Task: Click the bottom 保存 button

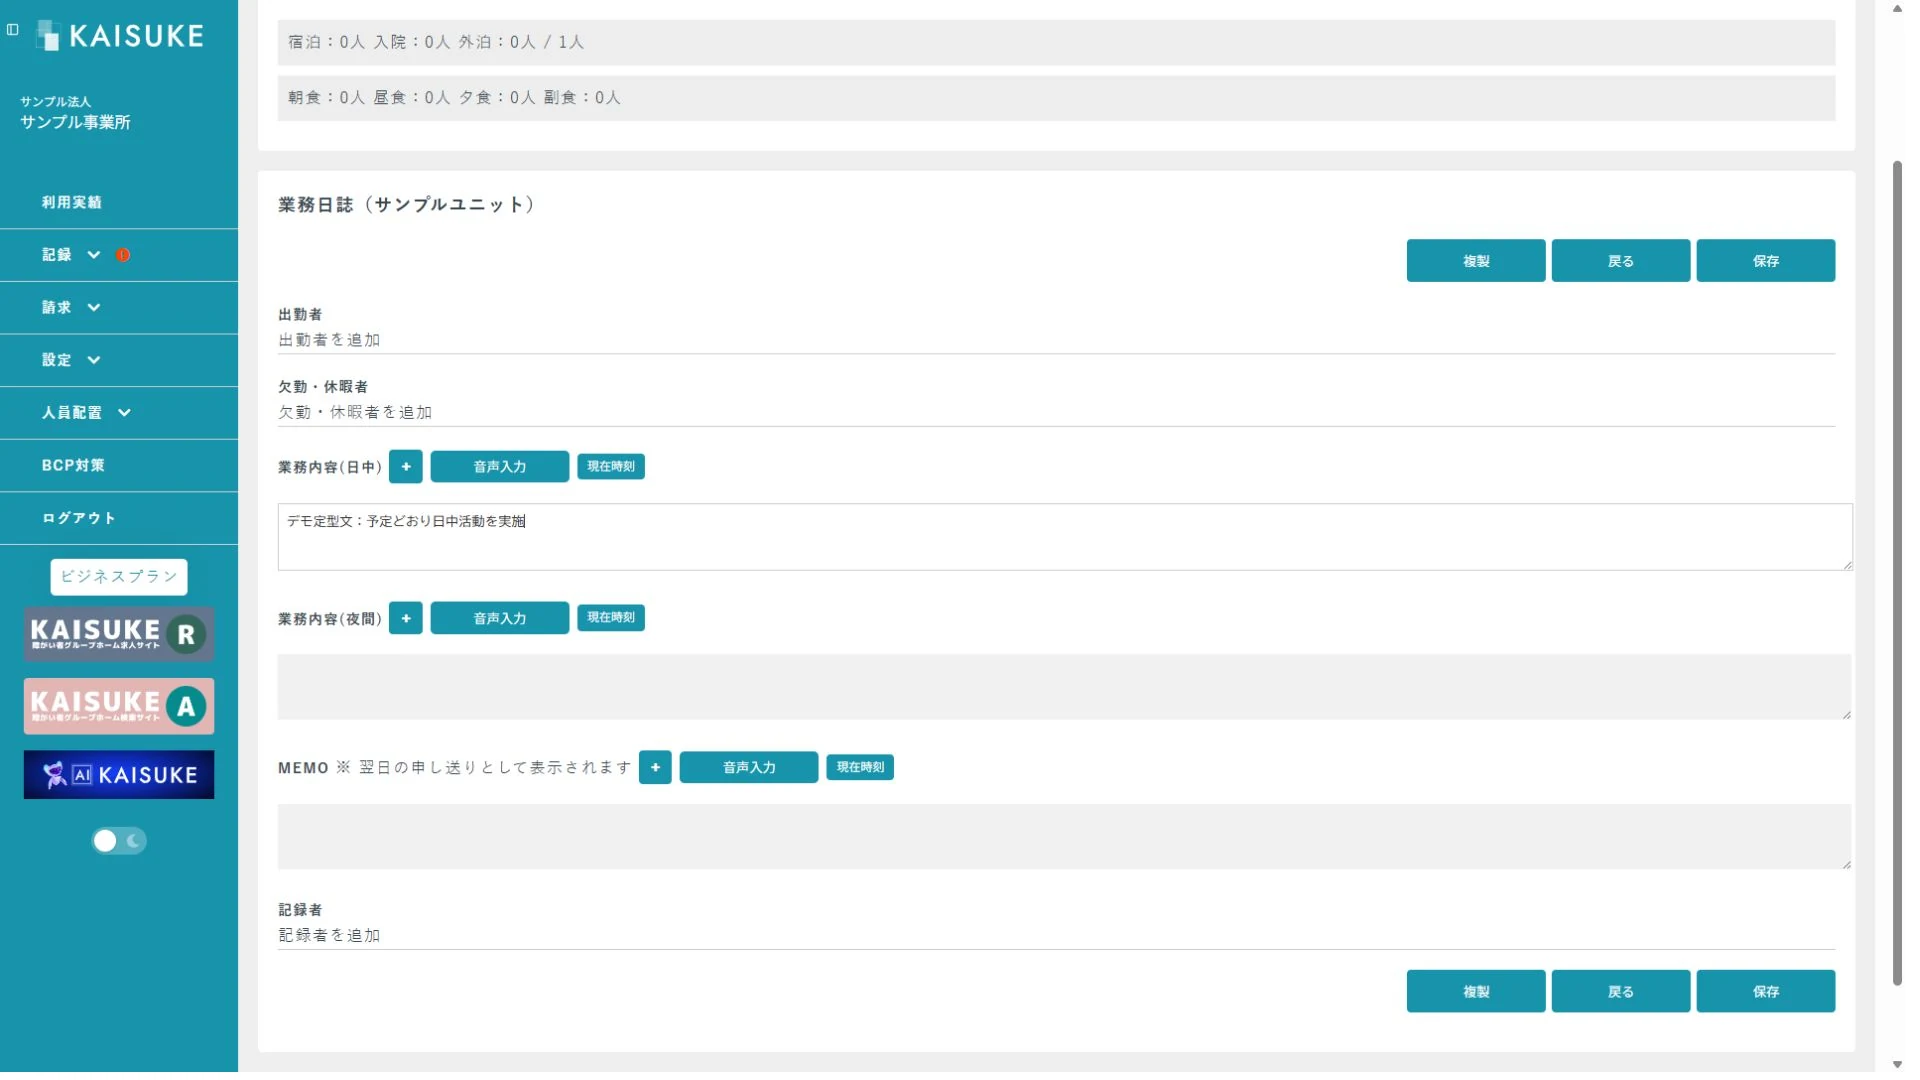Action: click(x=1766, y=992)
